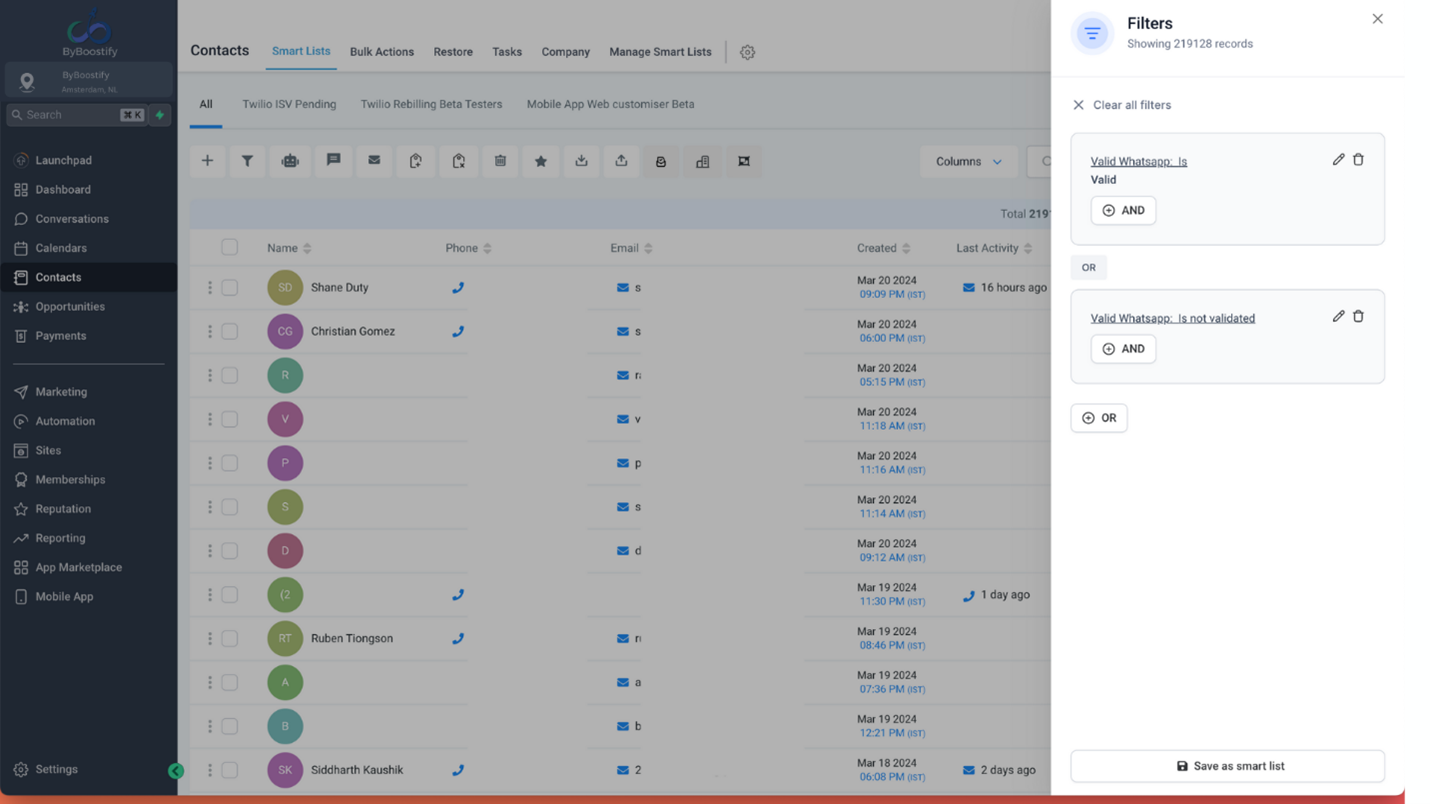Viewport: 1430px width, 804px height.
Task: Open row menu for Christian Gomez
Action: (210, 332)
